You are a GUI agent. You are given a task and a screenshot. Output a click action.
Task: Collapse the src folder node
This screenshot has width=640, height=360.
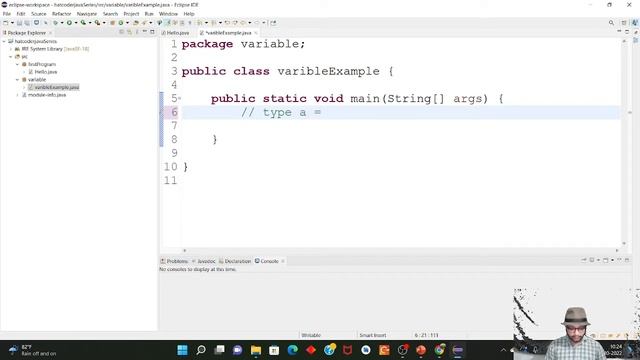pyautogui.click(x=11, y=57)
